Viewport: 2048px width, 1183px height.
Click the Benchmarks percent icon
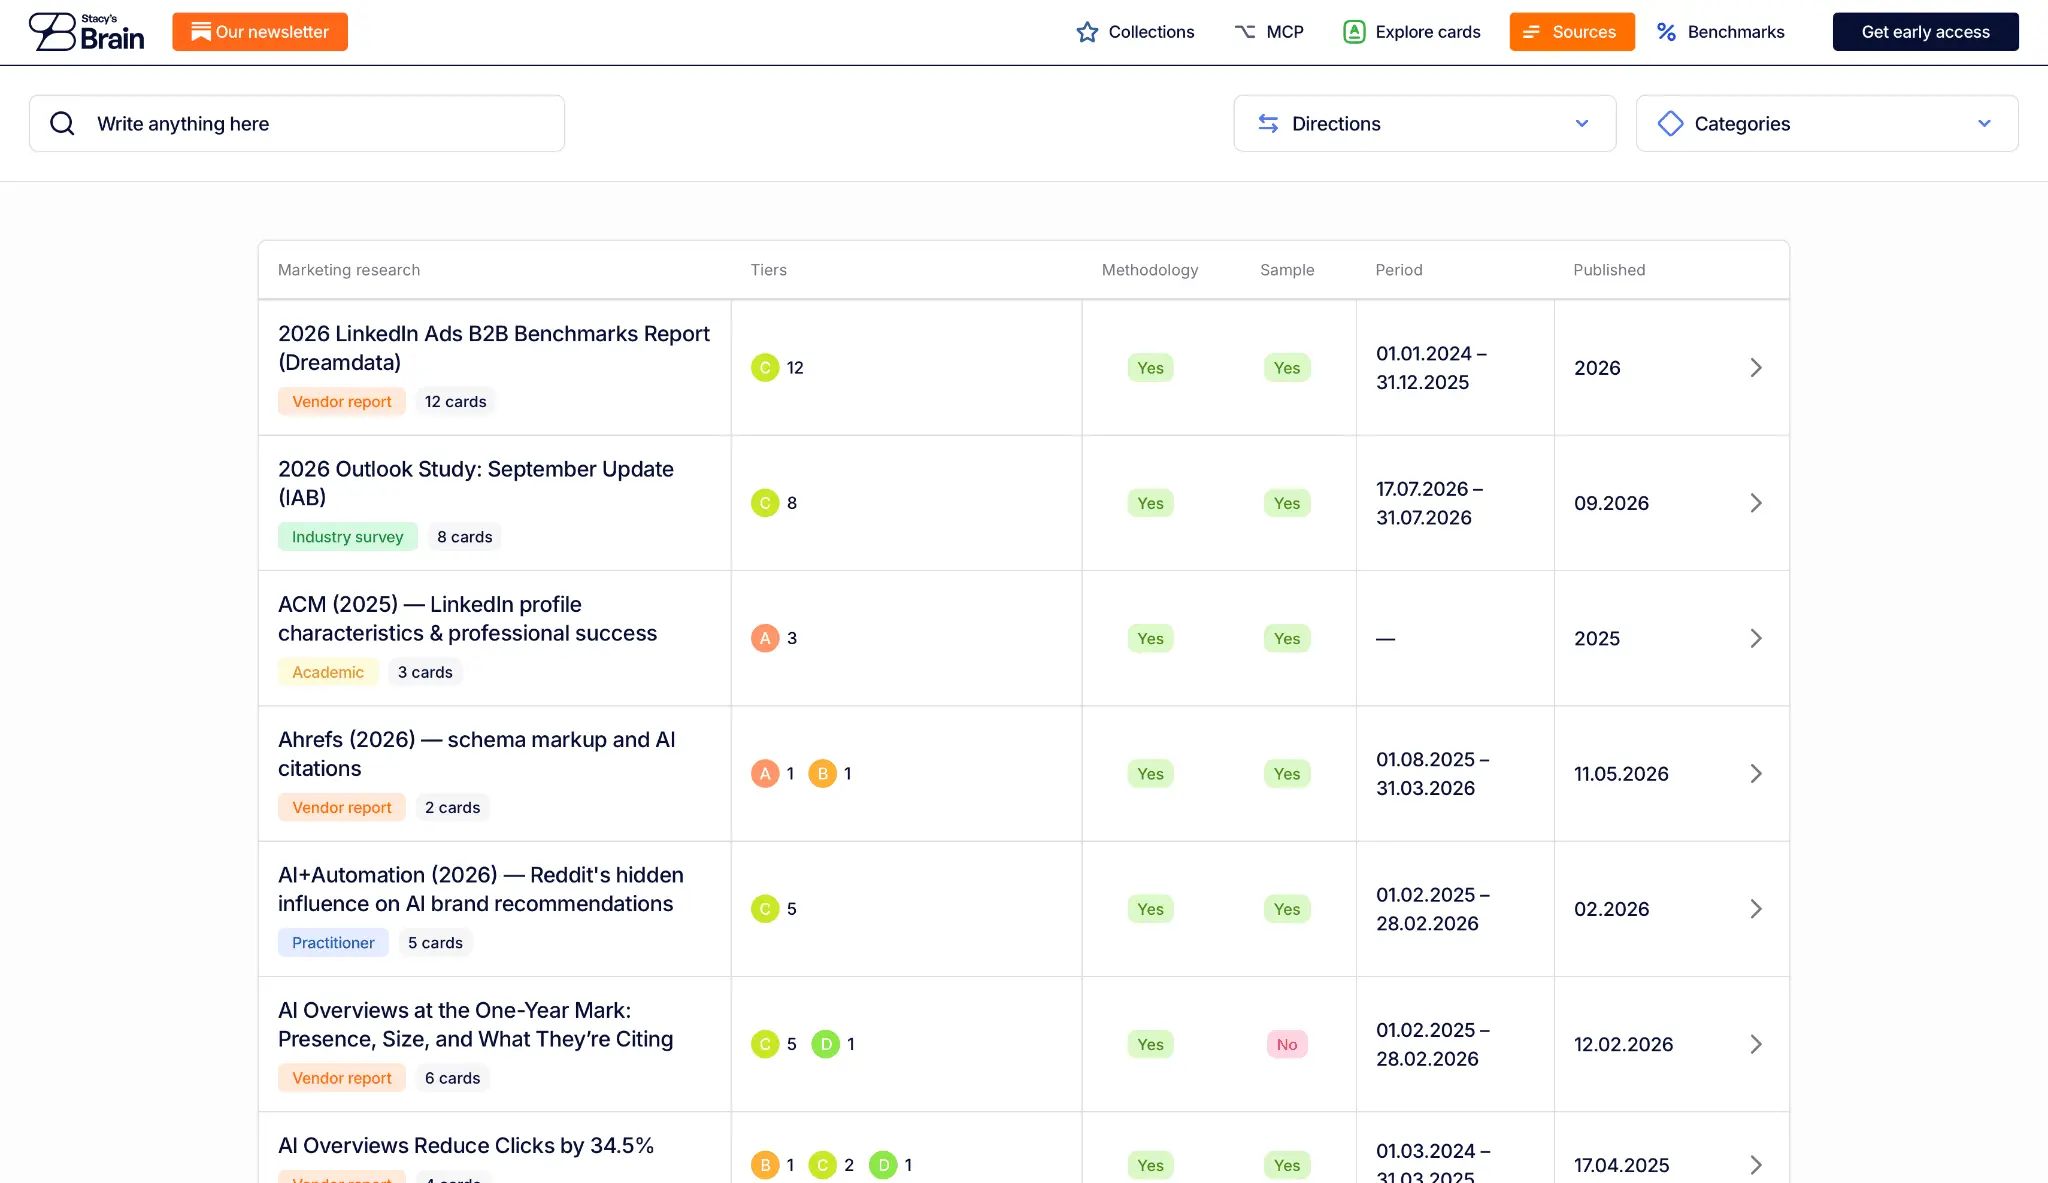tap(1666, 32)
